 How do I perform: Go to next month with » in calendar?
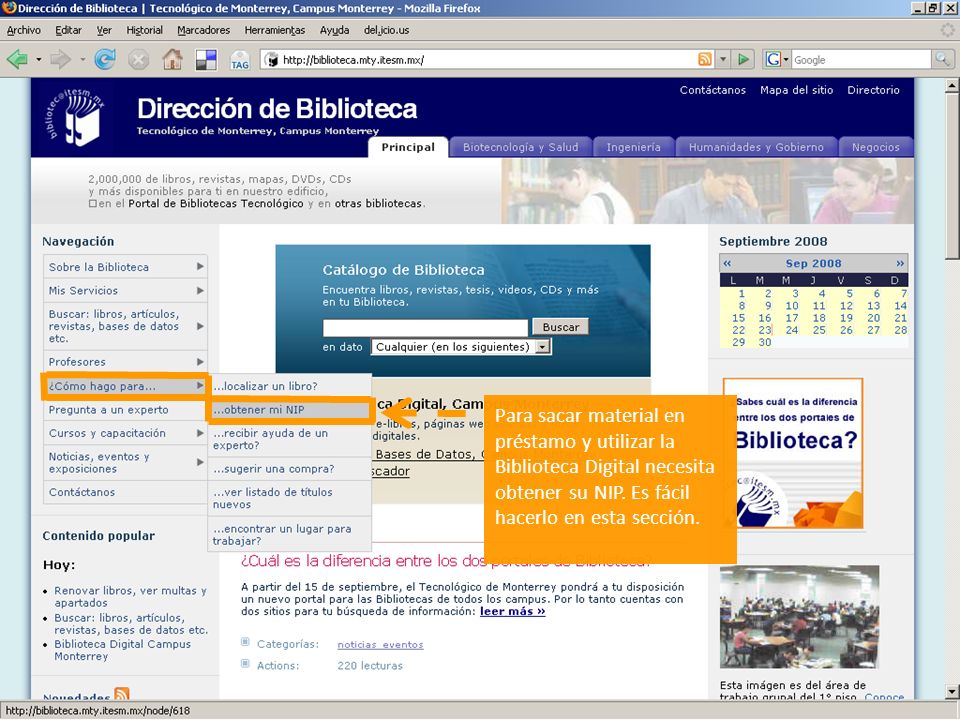coord(900,263)
